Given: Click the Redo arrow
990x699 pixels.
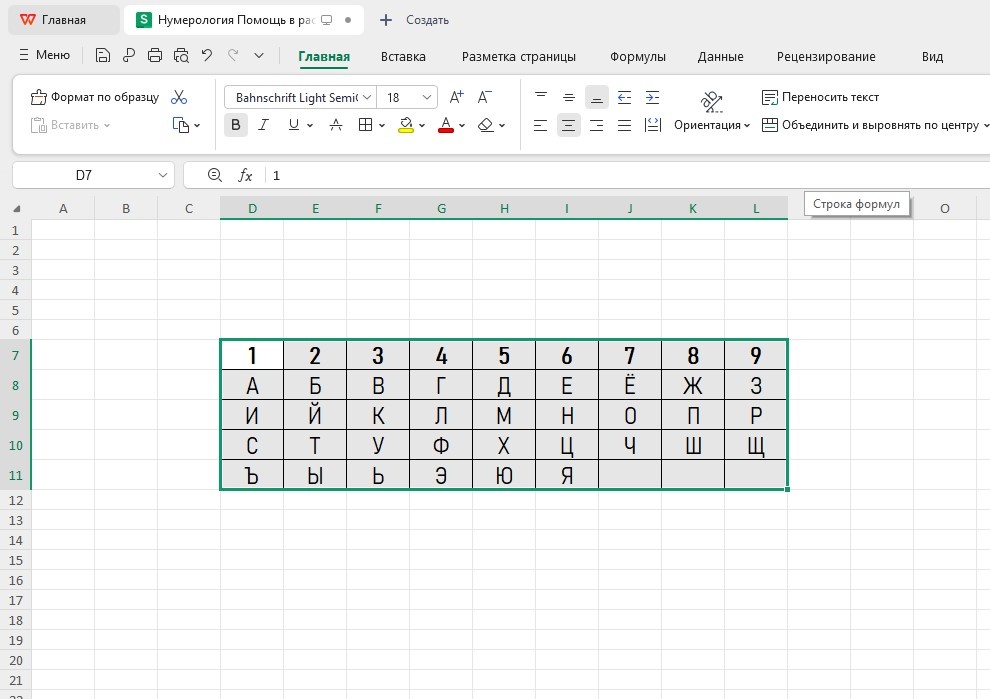Looking at the screenshot, I should click(x=233, y=56).
